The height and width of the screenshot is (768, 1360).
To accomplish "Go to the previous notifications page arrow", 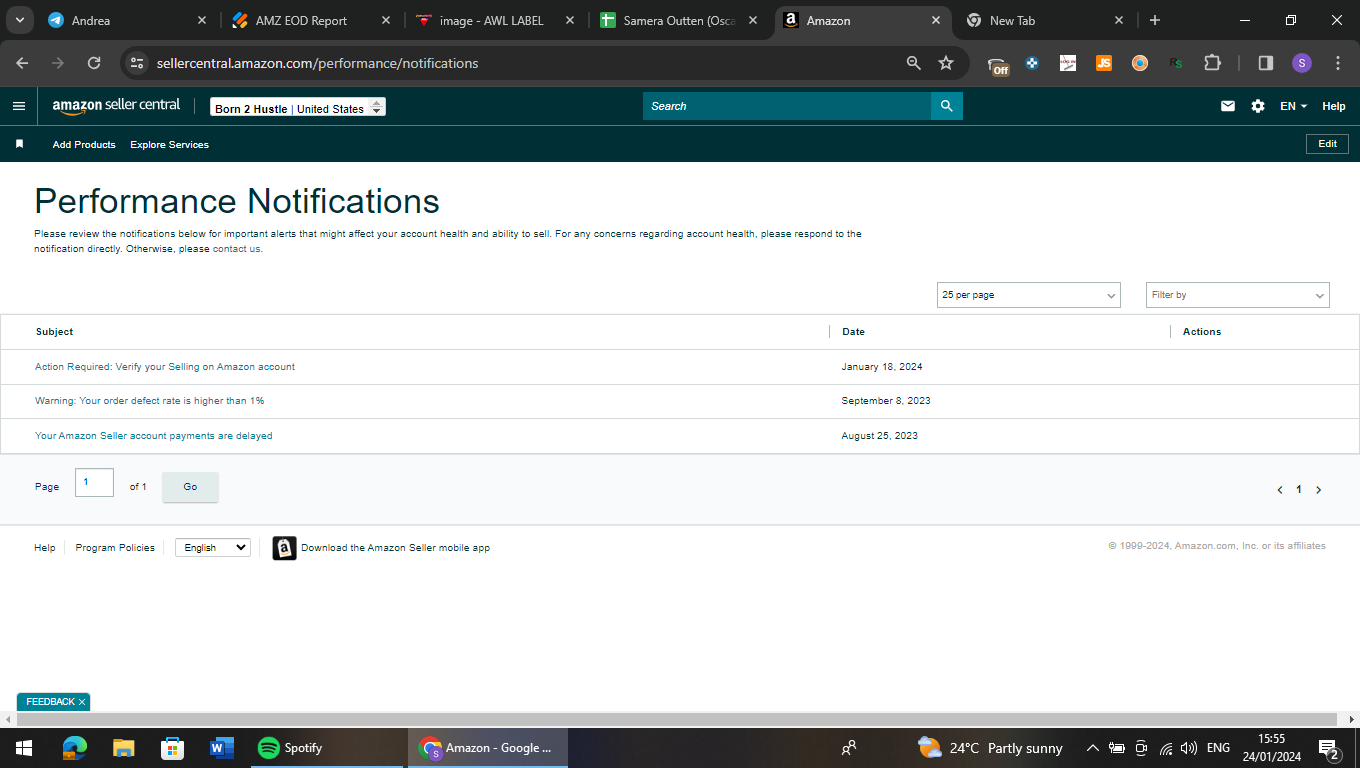I will [x=1280, y=490].
